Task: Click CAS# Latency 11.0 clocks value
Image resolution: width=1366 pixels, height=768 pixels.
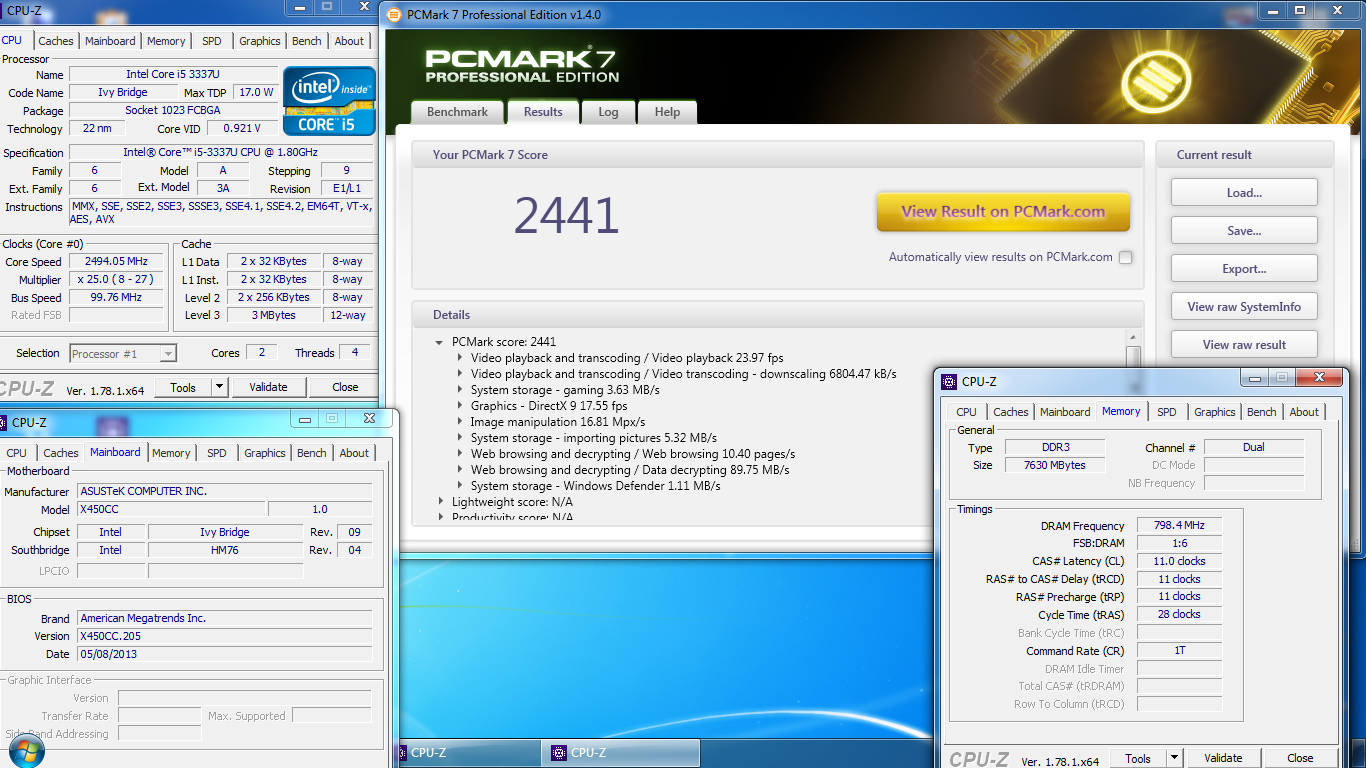Action: click(1179, 562)
